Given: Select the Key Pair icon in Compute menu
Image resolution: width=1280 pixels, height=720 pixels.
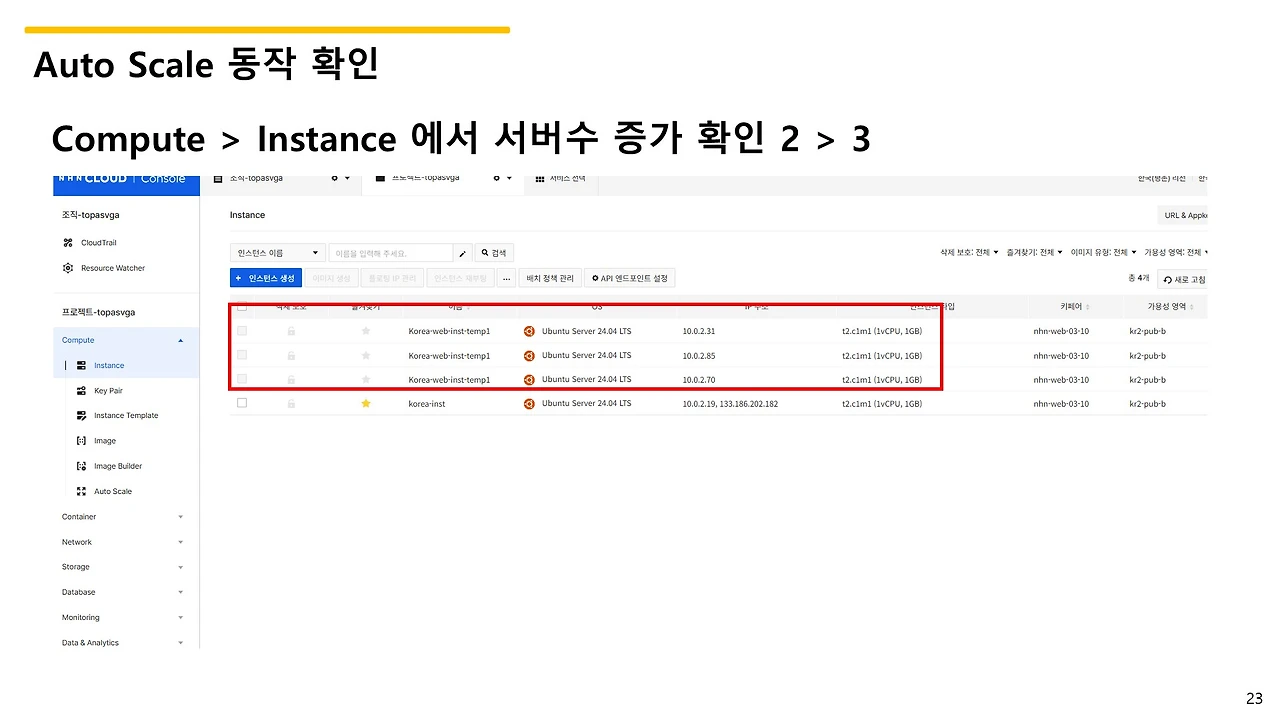Looking at the screenshot, I should click(x=82, y=390).
